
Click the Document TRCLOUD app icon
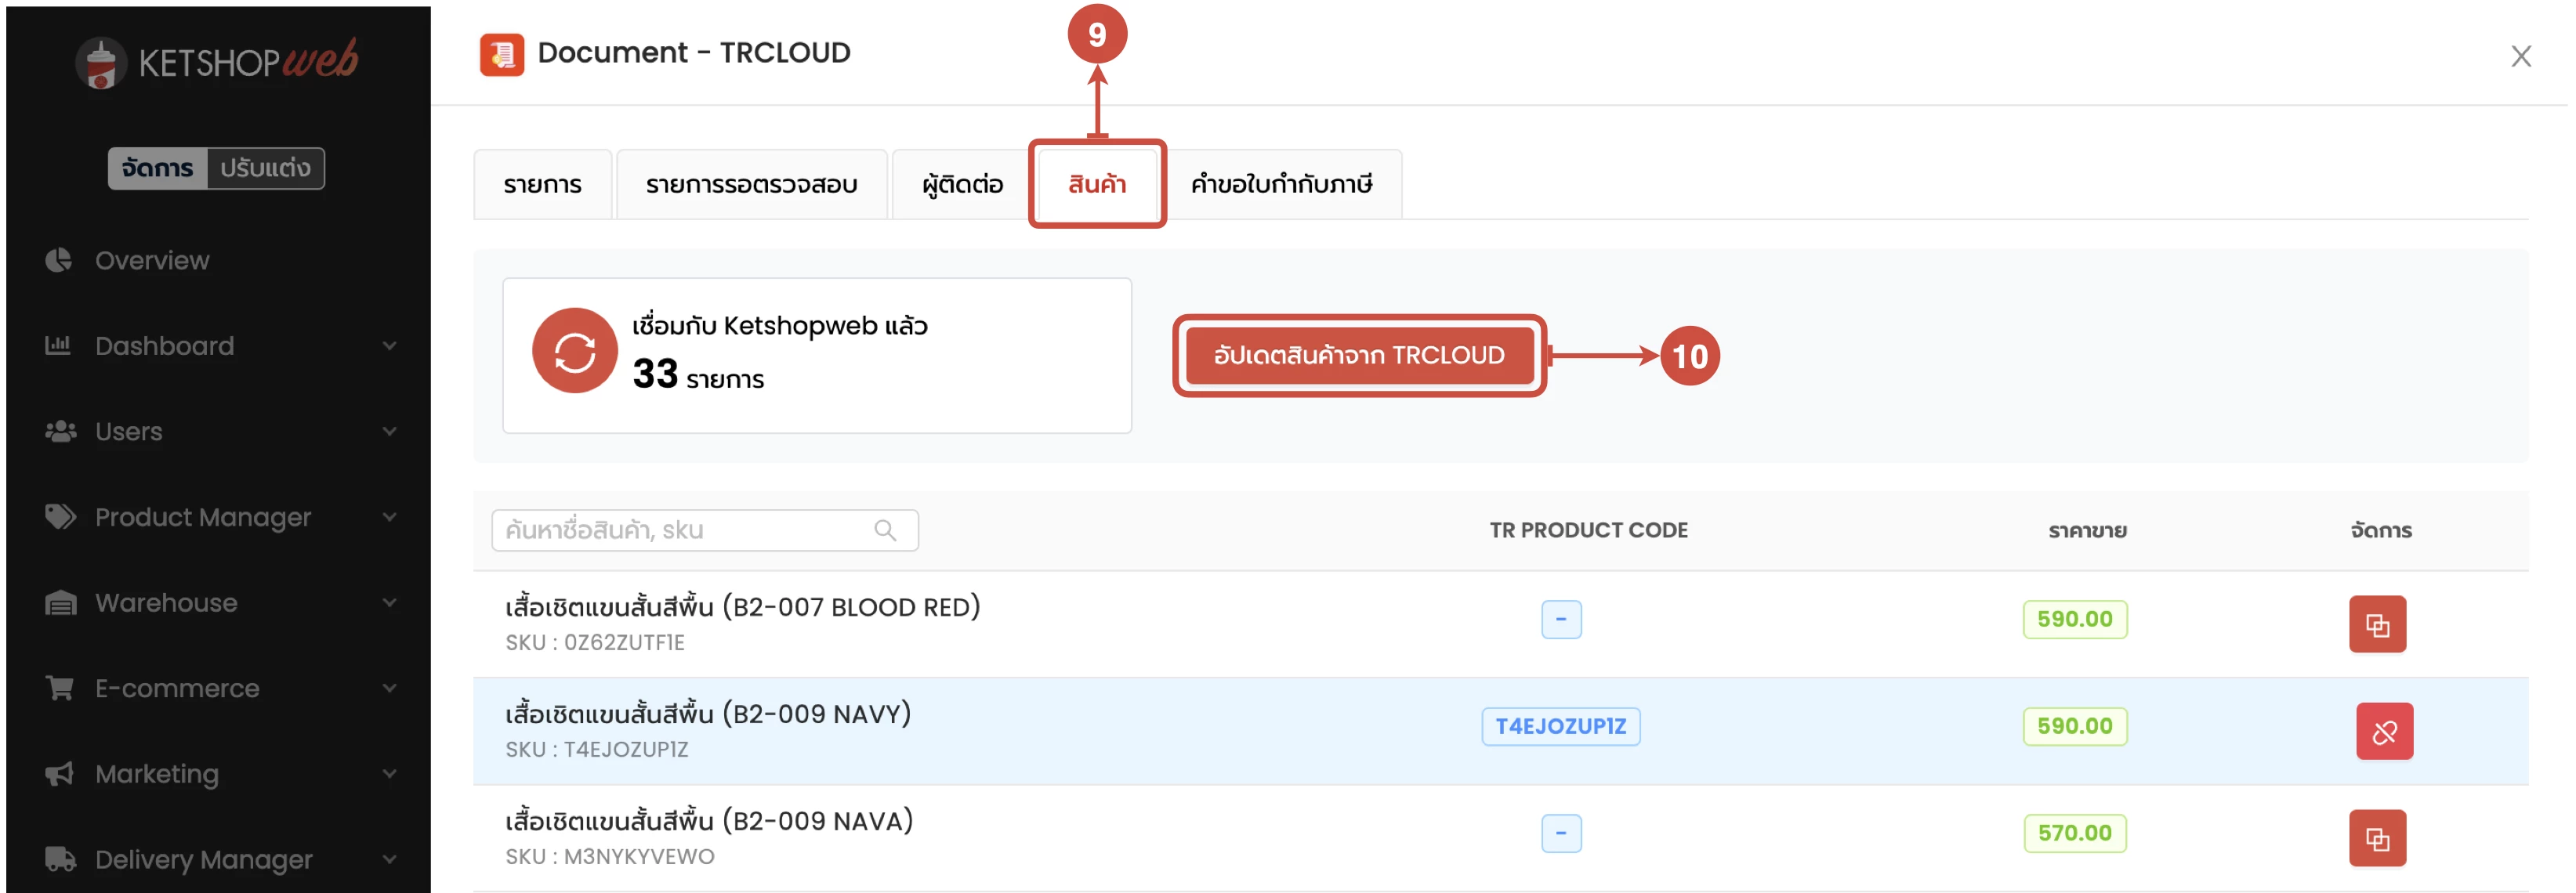click(x=502, y=54)
